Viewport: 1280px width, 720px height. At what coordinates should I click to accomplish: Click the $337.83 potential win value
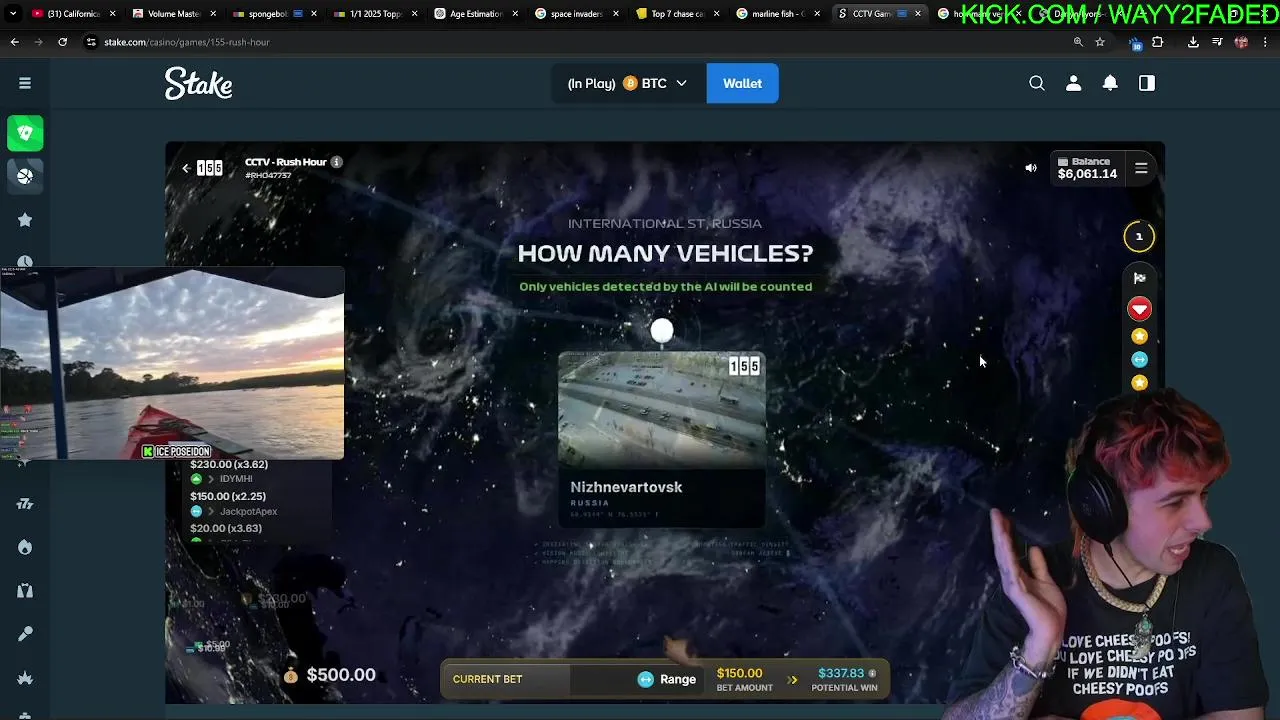coord(841,673)
